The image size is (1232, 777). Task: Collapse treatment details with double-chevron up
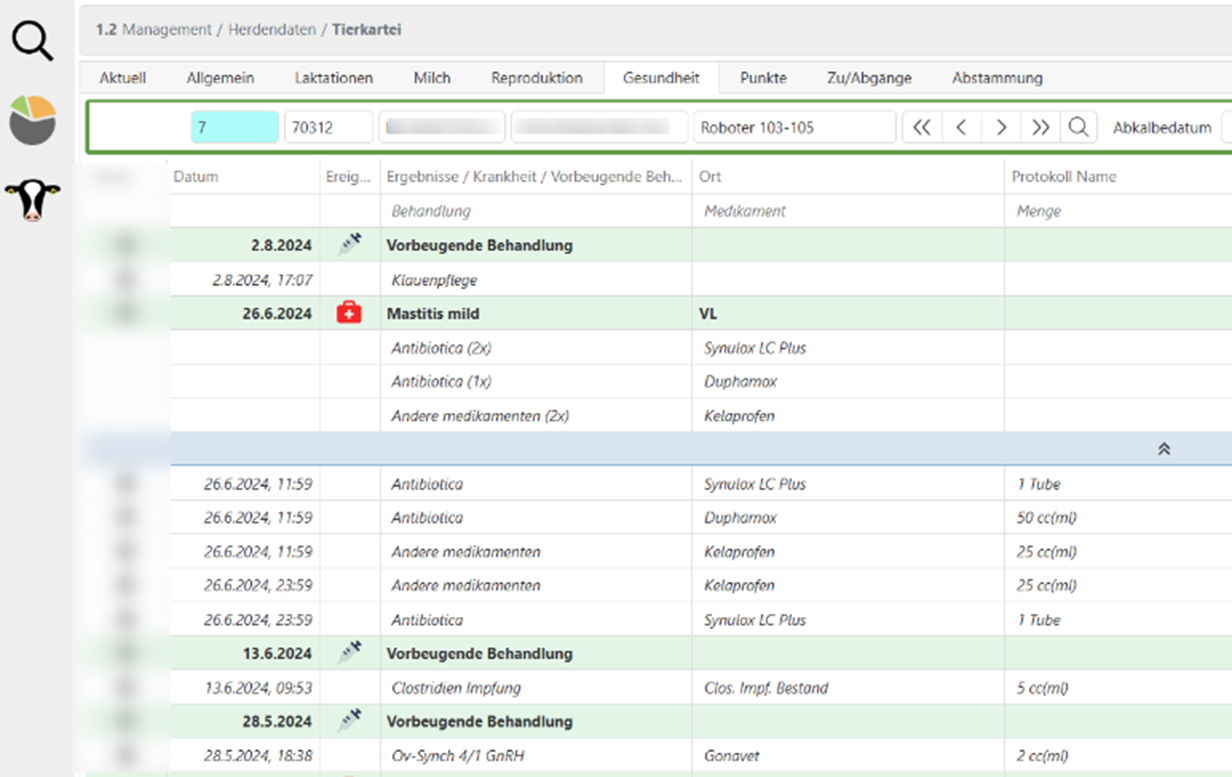1163,450
